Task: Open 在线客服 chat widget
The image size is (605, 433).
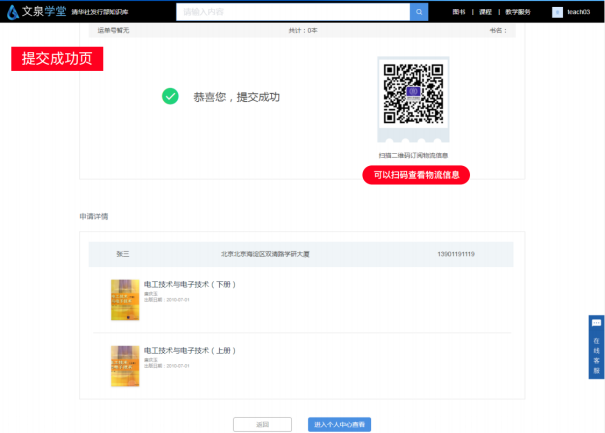Action: click(x=596, y=347)
